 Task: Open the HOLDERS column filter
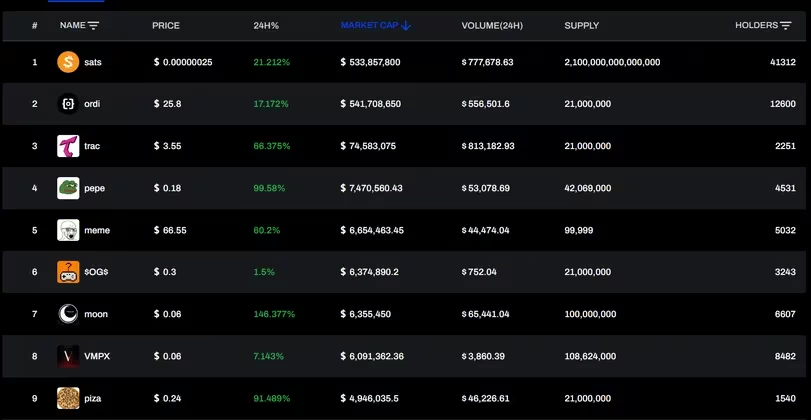click(786, 25)
